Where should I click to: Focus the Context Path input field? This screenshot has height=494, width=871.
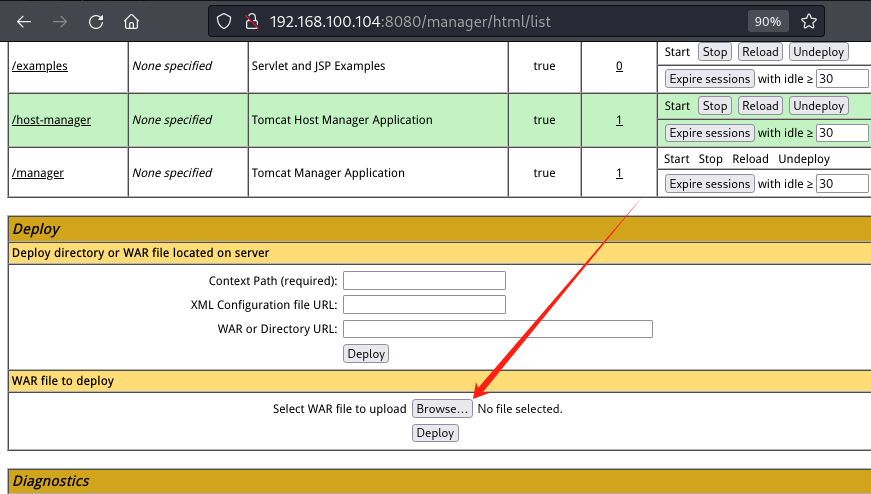[424, 280]
